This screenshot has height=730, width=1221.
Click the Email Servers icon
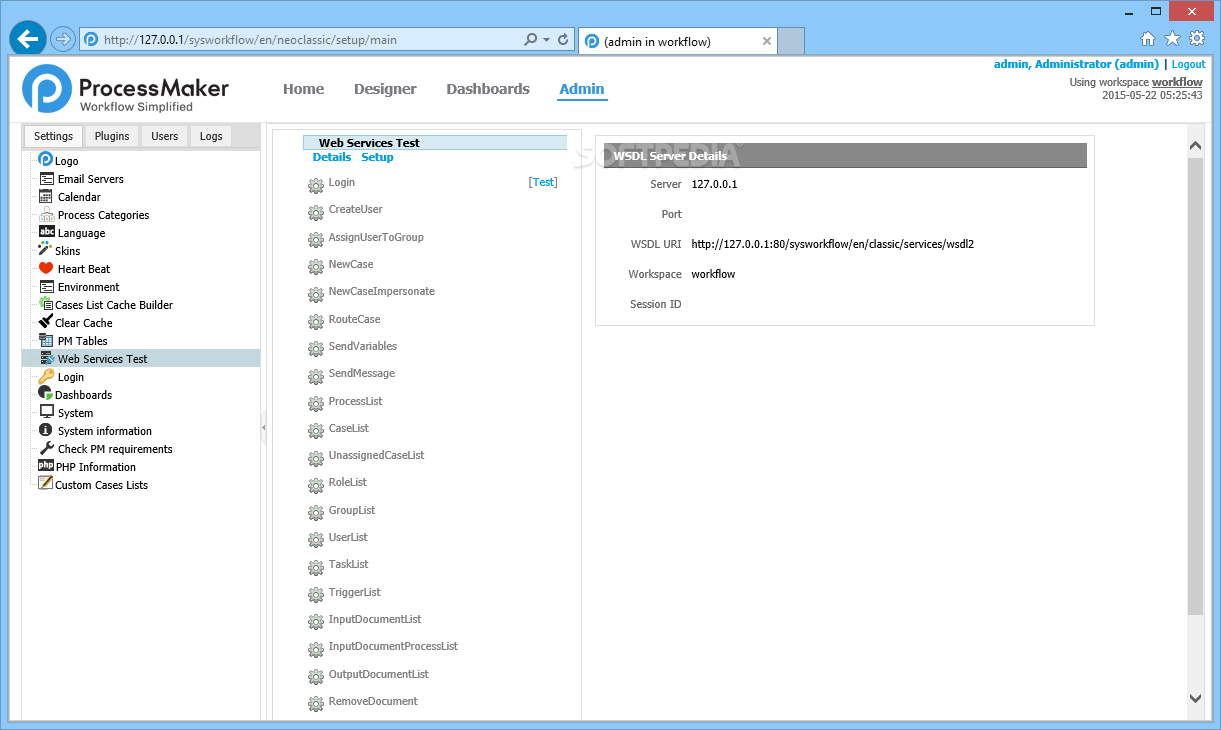click(47, 178)
